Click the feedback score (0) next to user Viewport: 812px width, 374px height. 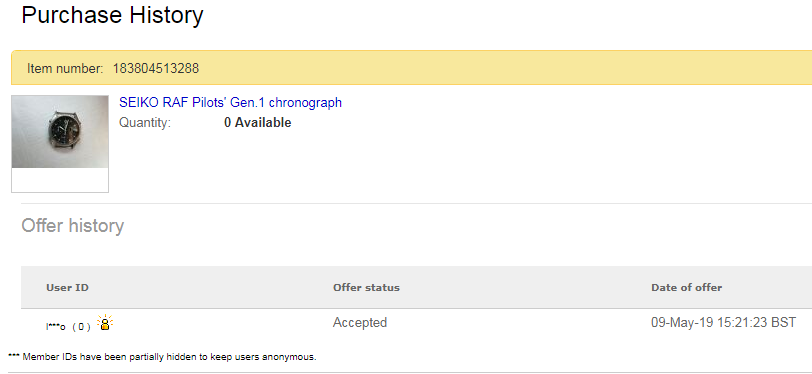81,327
